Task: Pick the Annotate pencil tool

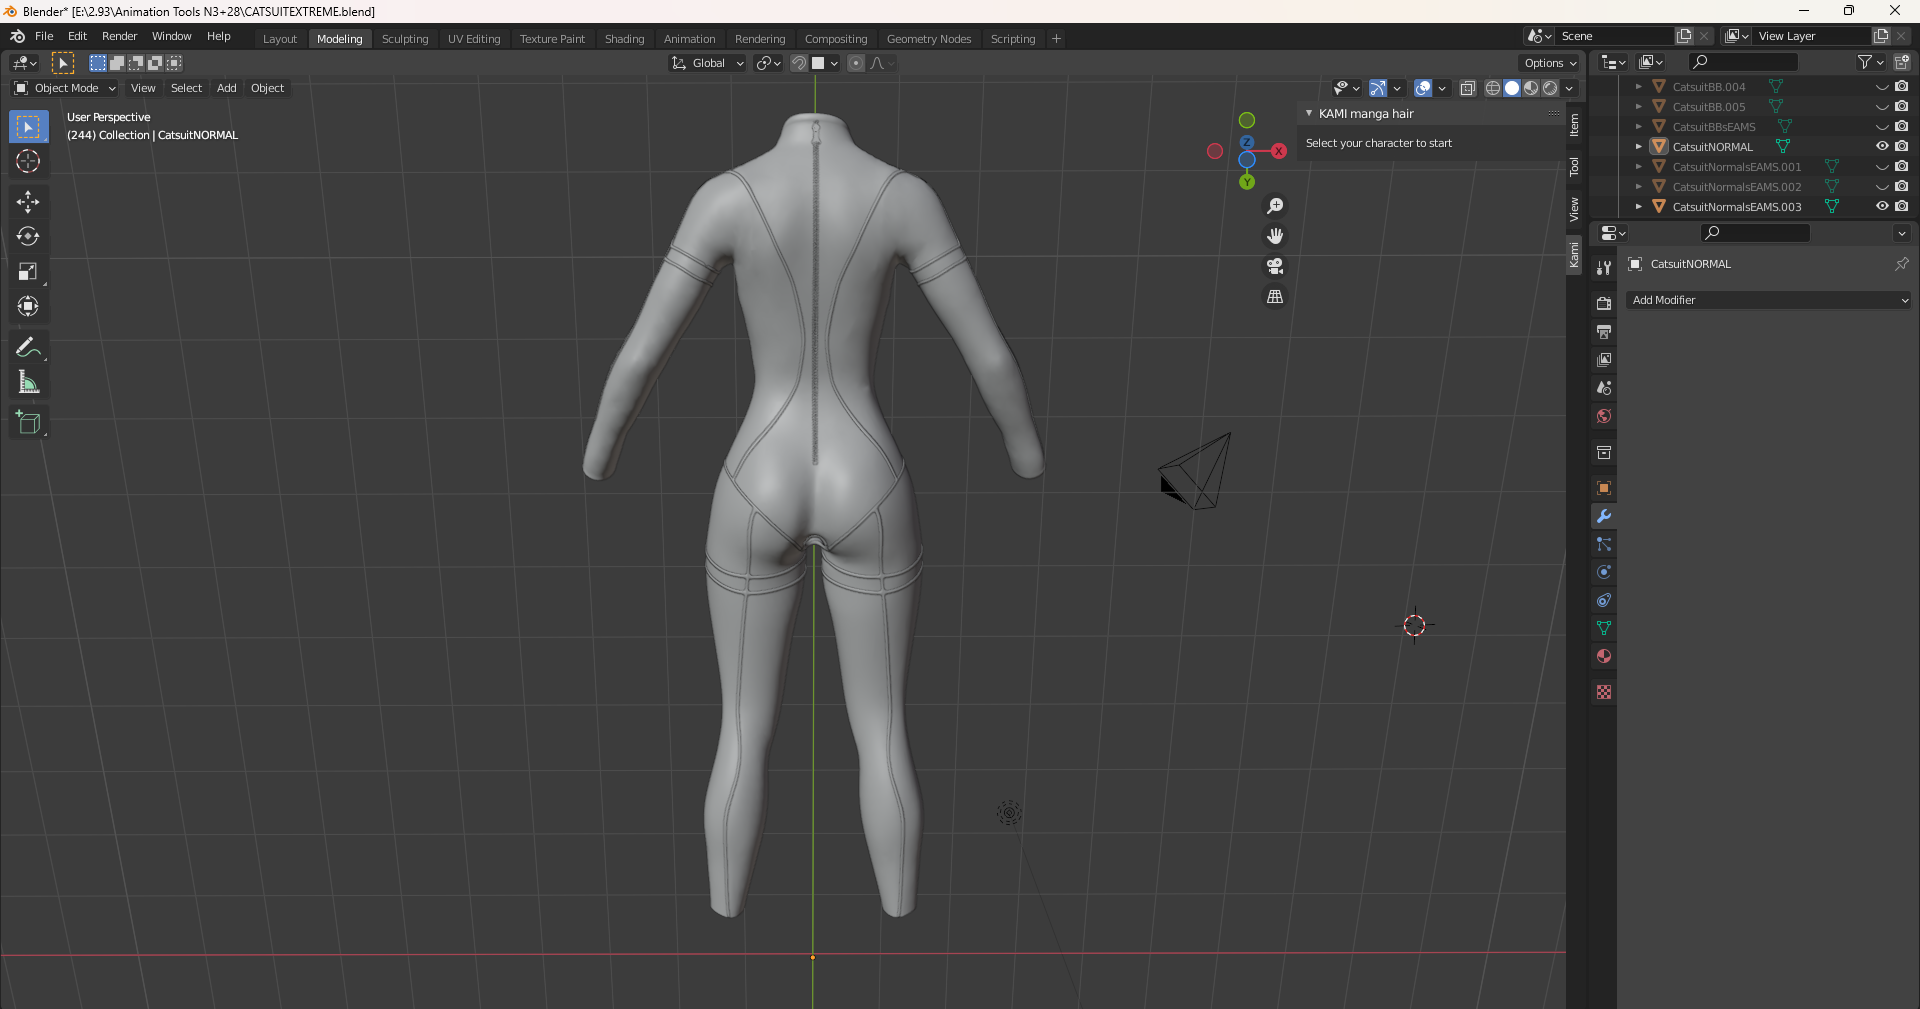Action: coord(28,348)
